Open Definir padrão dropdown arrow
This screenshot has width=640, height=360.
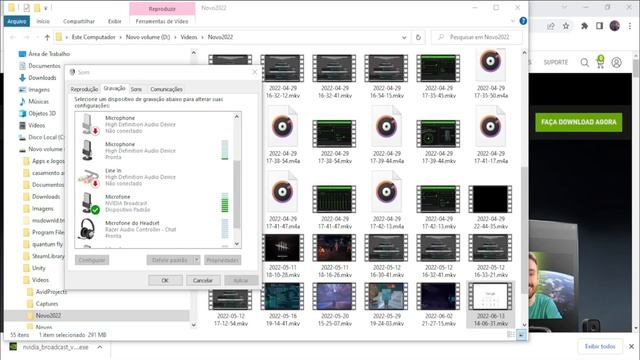pyautogui.click(x=196, y=260)
